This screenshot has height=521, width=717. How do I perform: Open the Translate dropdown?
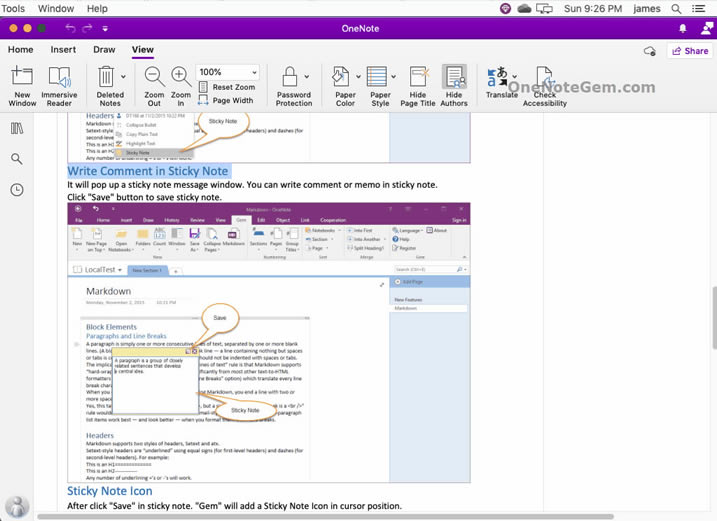pyautogui.click(x=514, y=76)
